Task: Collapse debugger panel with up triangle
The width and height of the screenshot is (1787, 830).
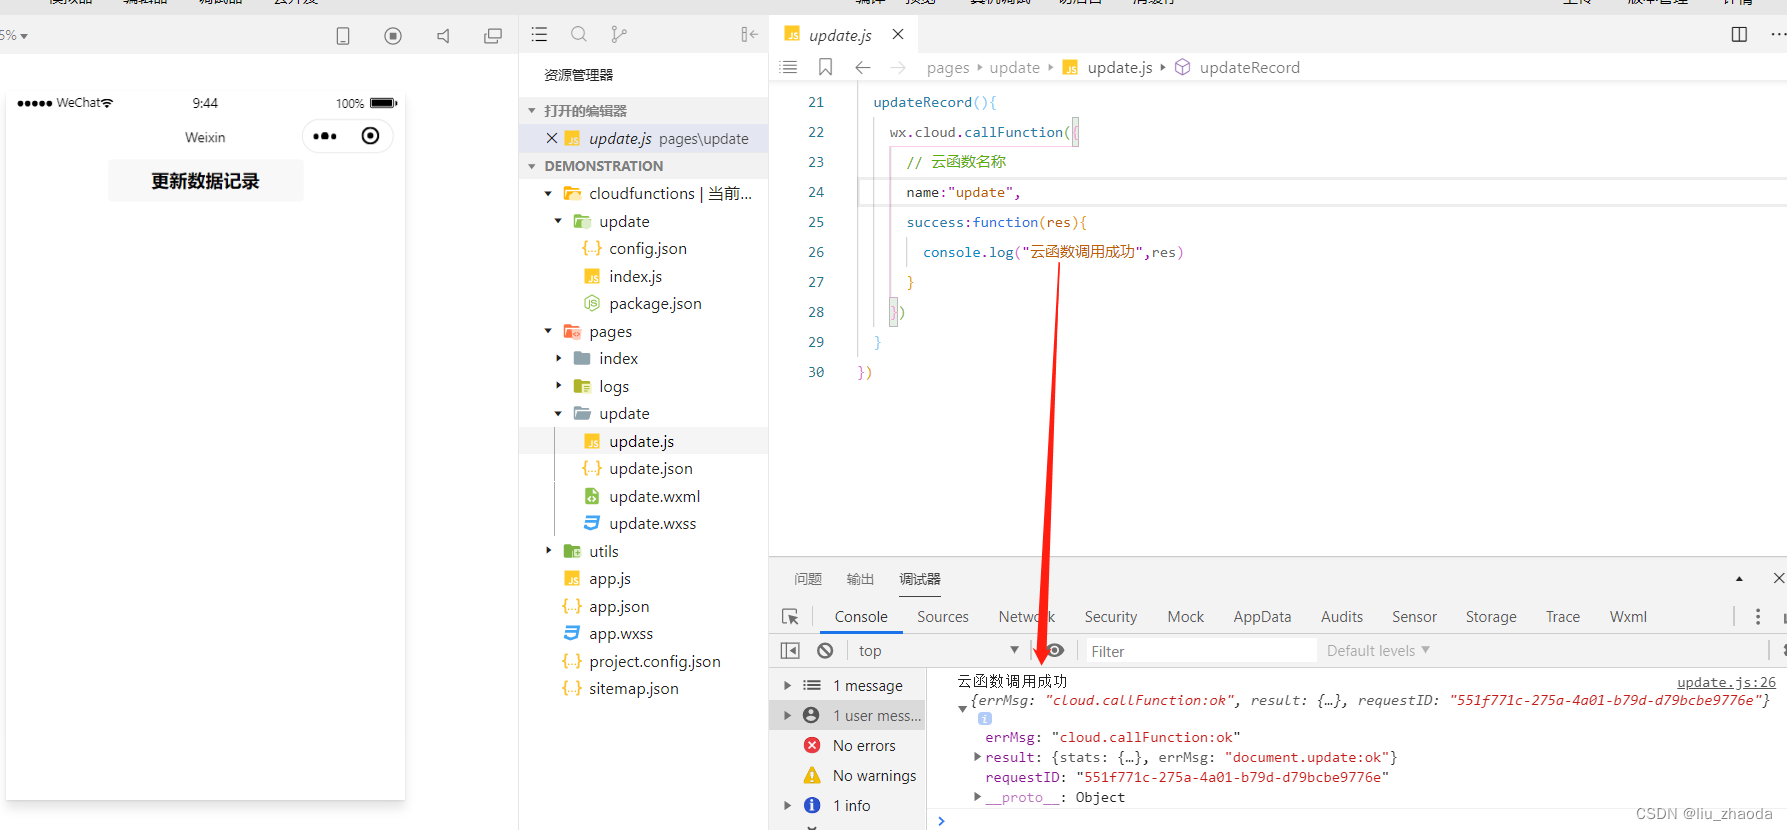Action: coord(1739,578)
